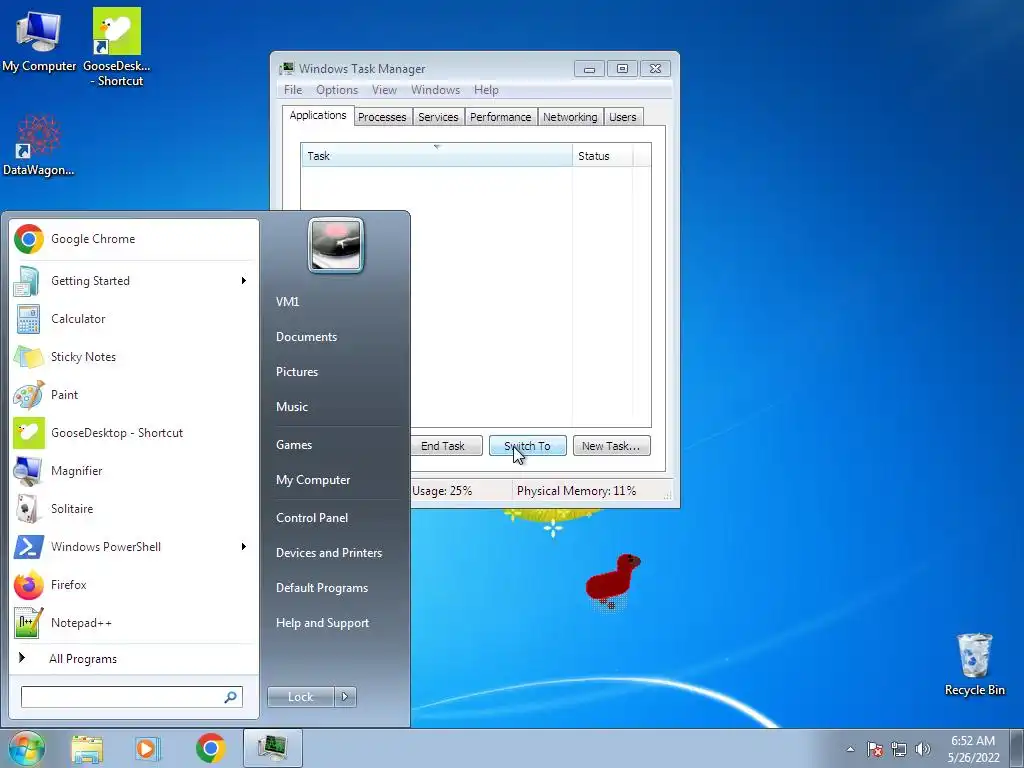Image resolution: width=1024 pixels, height=768 pixels.
Task: Open My Computer in Start menu right pane
Action: (313, 480)
